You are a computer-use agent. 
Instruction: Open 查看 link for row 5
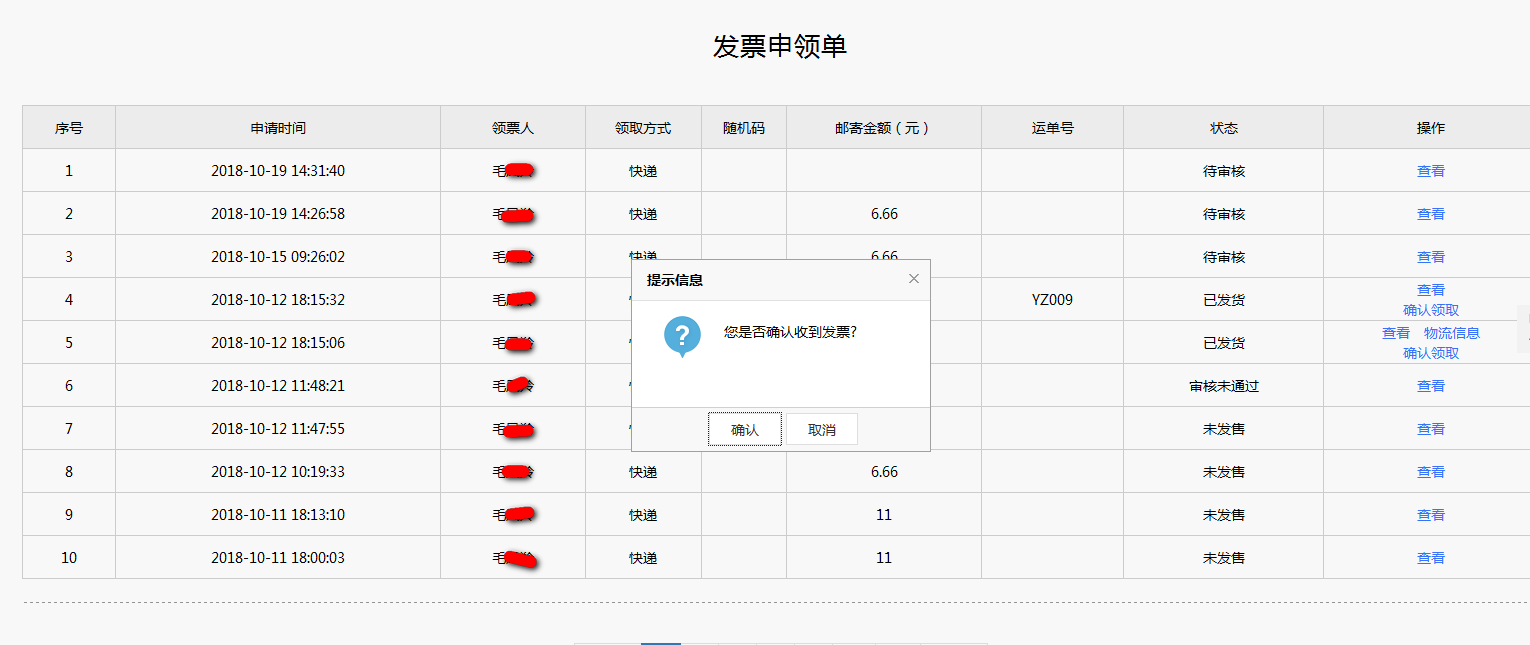click(1396, 333)
